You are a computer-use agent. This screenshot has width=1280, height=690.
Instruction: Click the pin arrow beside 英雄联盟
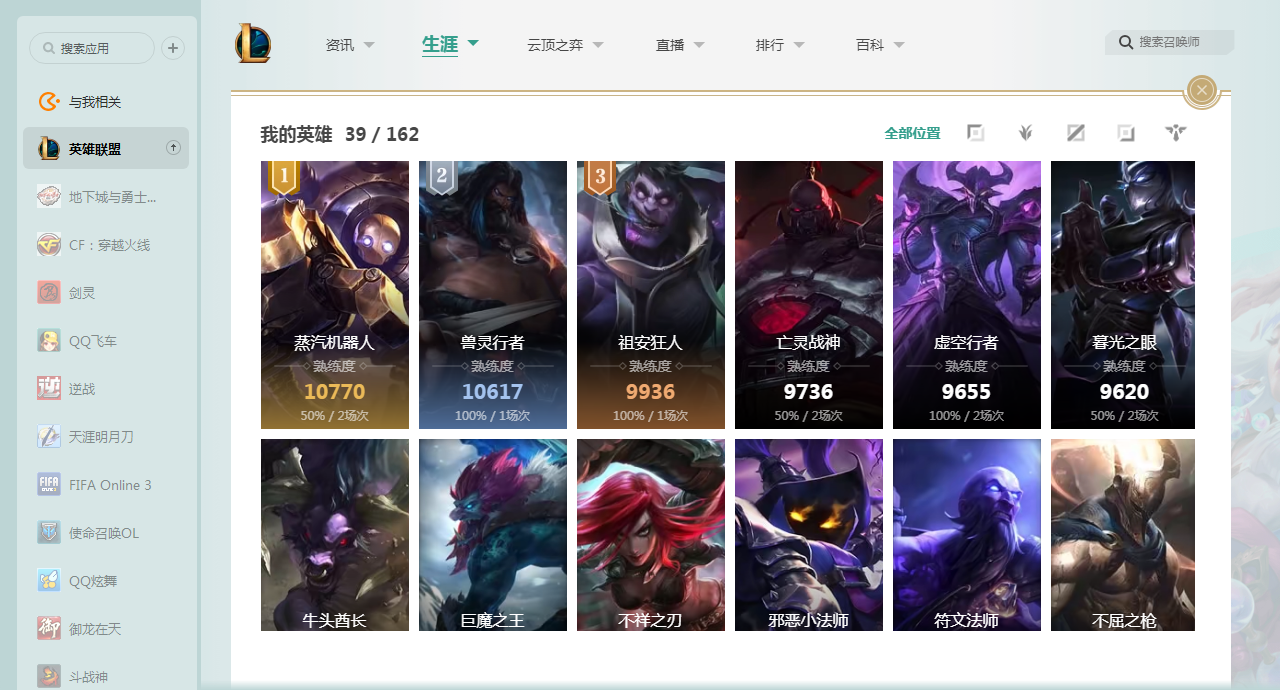[173, 148]
